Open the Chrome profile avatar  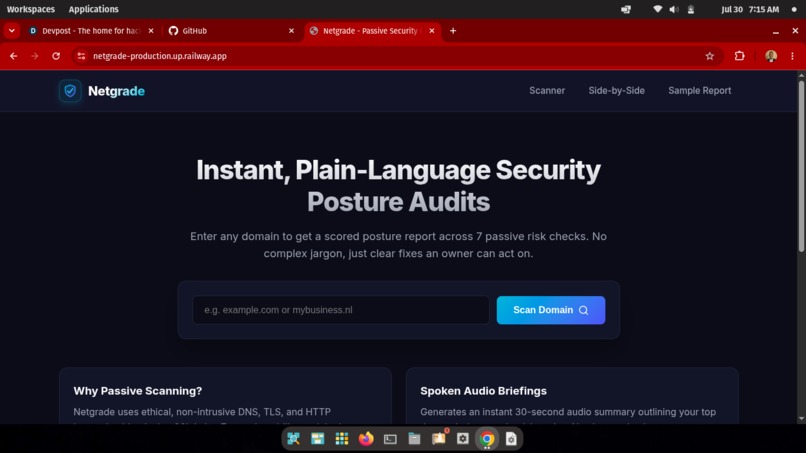pyautogui.click(x=771, y=56)
